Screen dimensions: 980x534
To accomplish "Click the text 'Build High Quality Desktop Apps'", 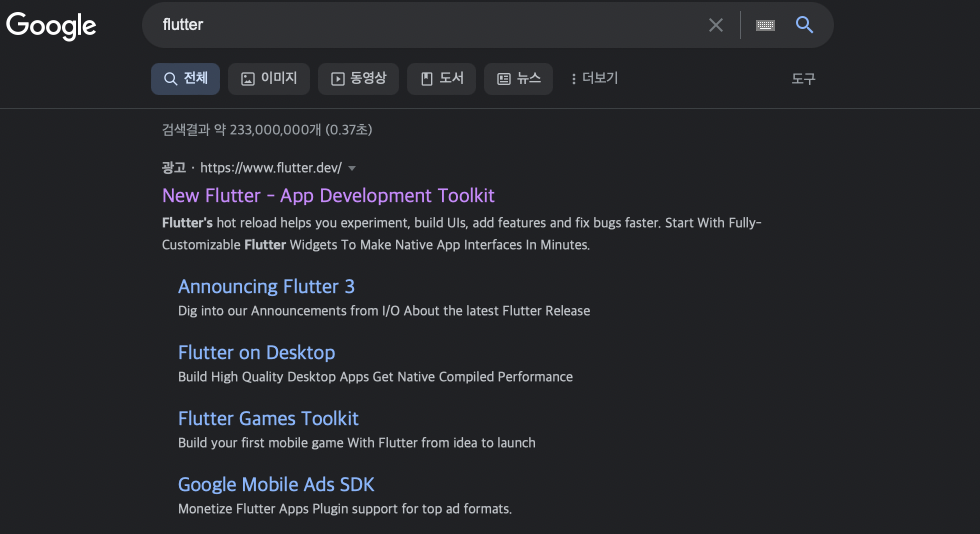I will pyautogui.click(x=273, y=376).
